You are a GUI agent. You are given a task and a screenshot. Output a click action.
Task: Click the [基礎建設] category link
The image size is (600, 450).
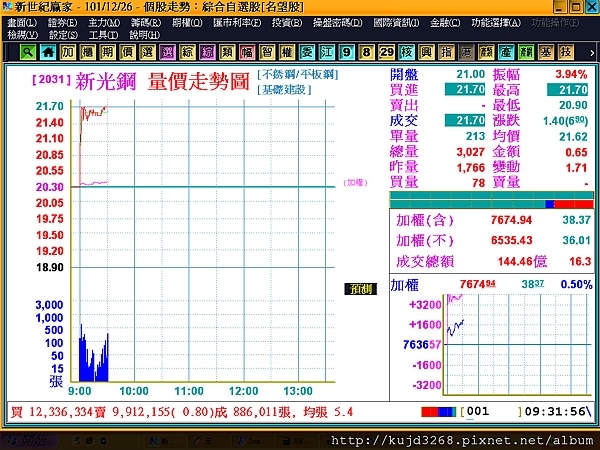284,90
